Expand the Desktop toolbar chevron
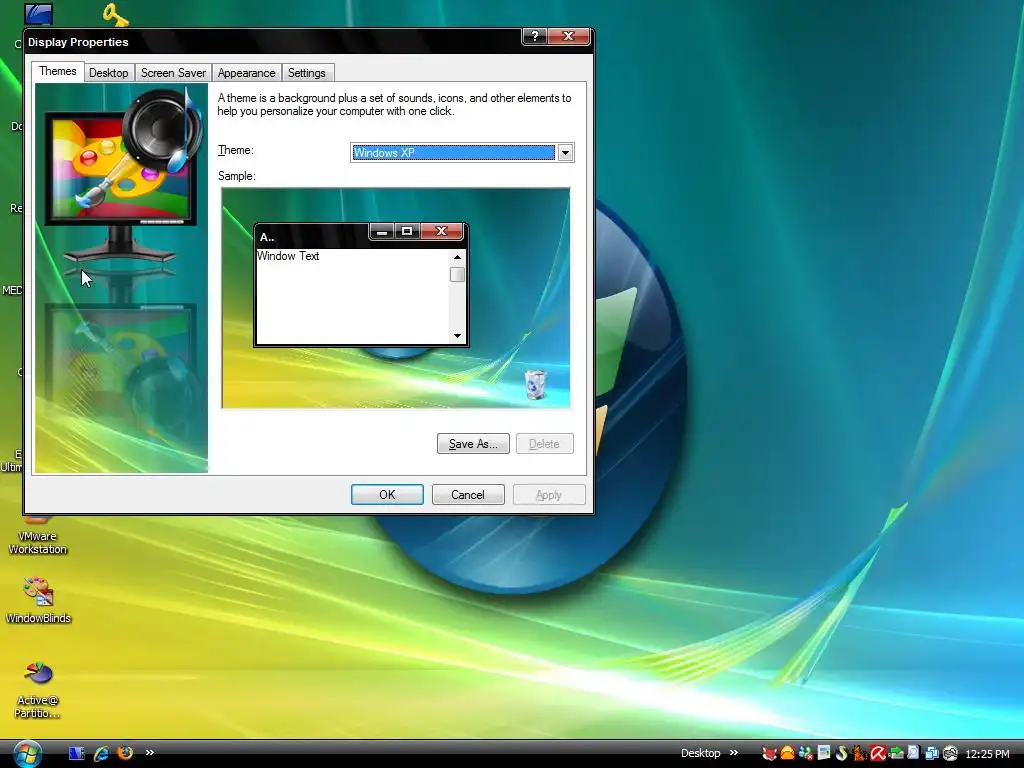The height and width of the screenshot is (768, 1024). [733, 752]
